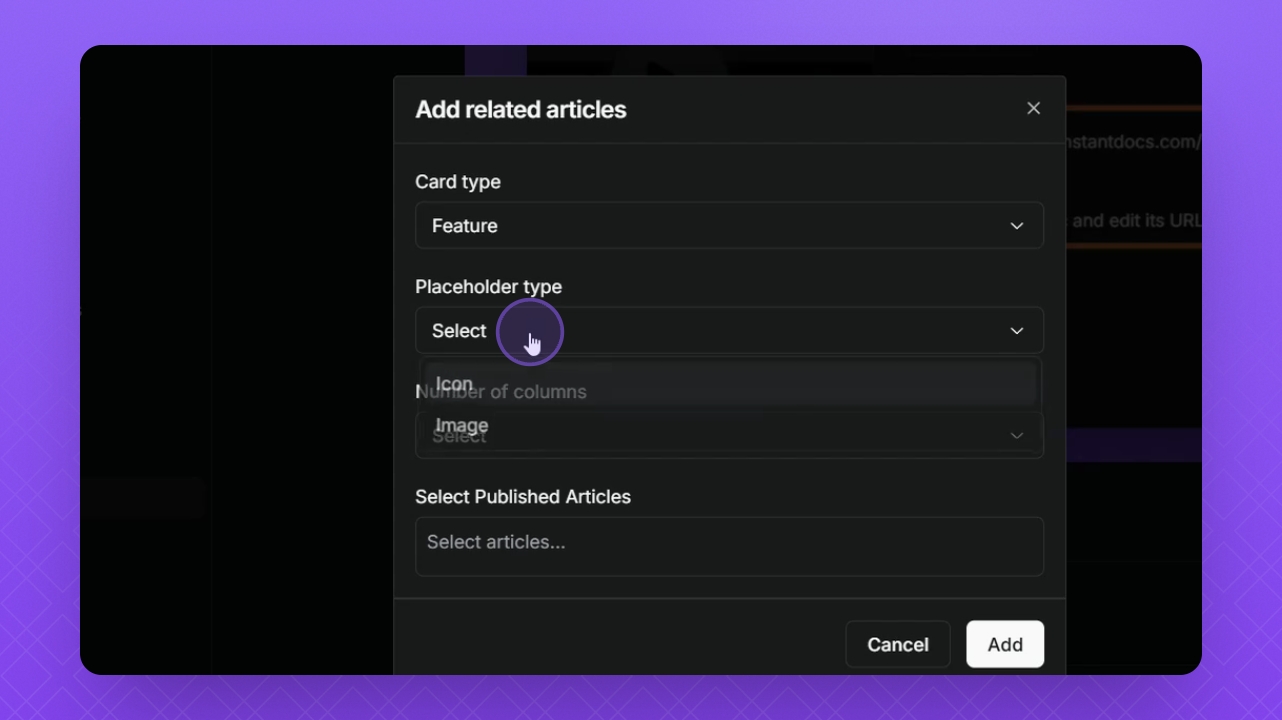The image size is (1282, 720).
Task: Click the Add button
Action: 1005,645
